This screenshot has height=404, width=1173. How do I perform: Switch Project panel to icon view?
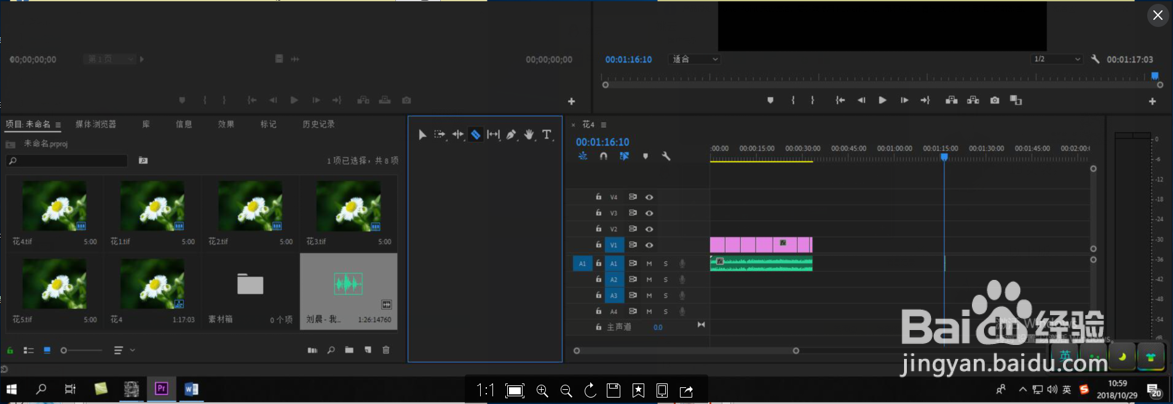tap(48, 350)
